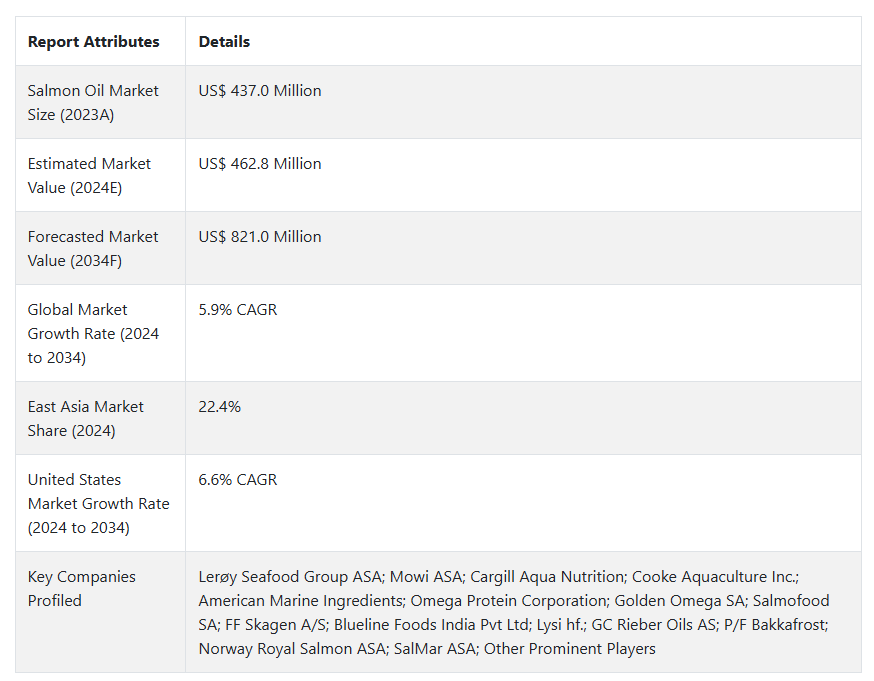Click the 22.4% market share value
The width and height of the screenshot is (874, 681).
tap(220, 407)
